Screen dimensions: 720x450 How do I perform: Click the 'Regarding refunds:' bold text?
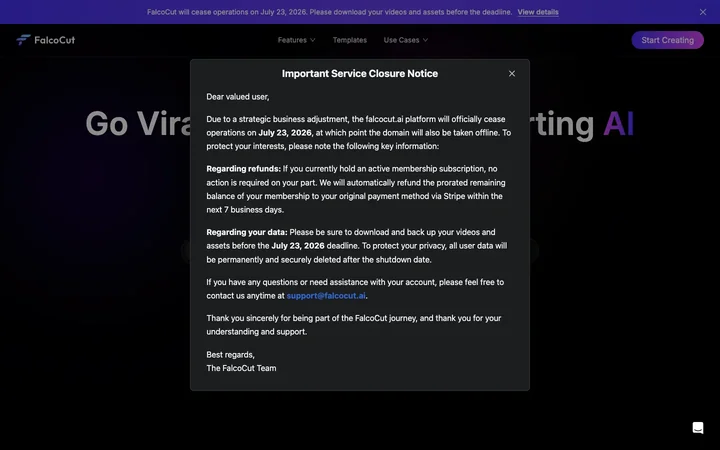(x=243, y=169)
